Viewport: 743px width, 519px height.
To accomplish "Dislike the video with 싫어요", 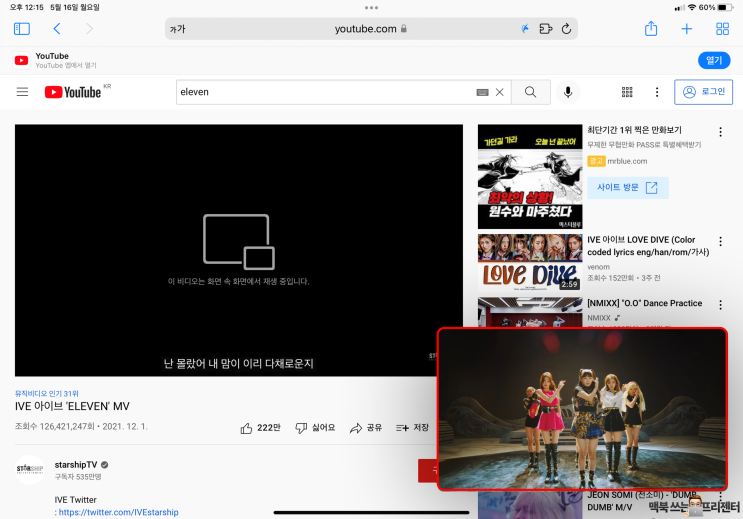I will [315, 428].
